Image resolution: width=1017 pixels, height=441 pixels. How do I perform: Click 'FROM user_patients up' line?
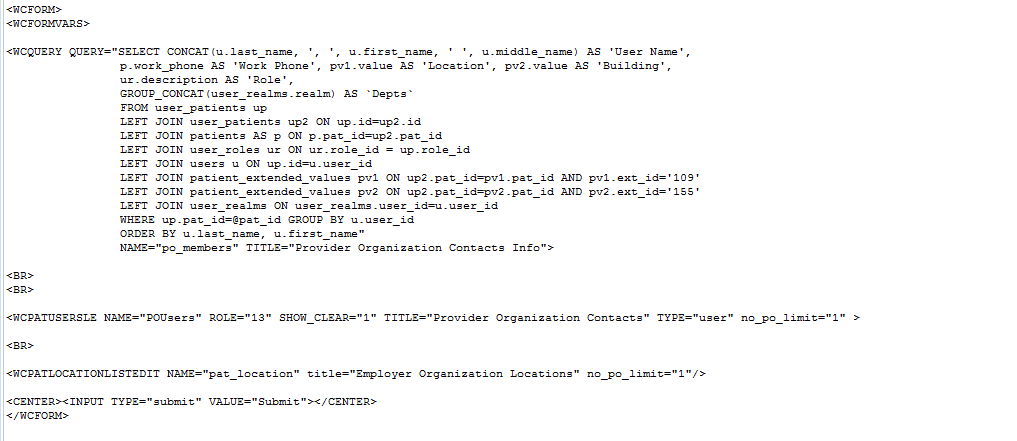coord(193,108)
